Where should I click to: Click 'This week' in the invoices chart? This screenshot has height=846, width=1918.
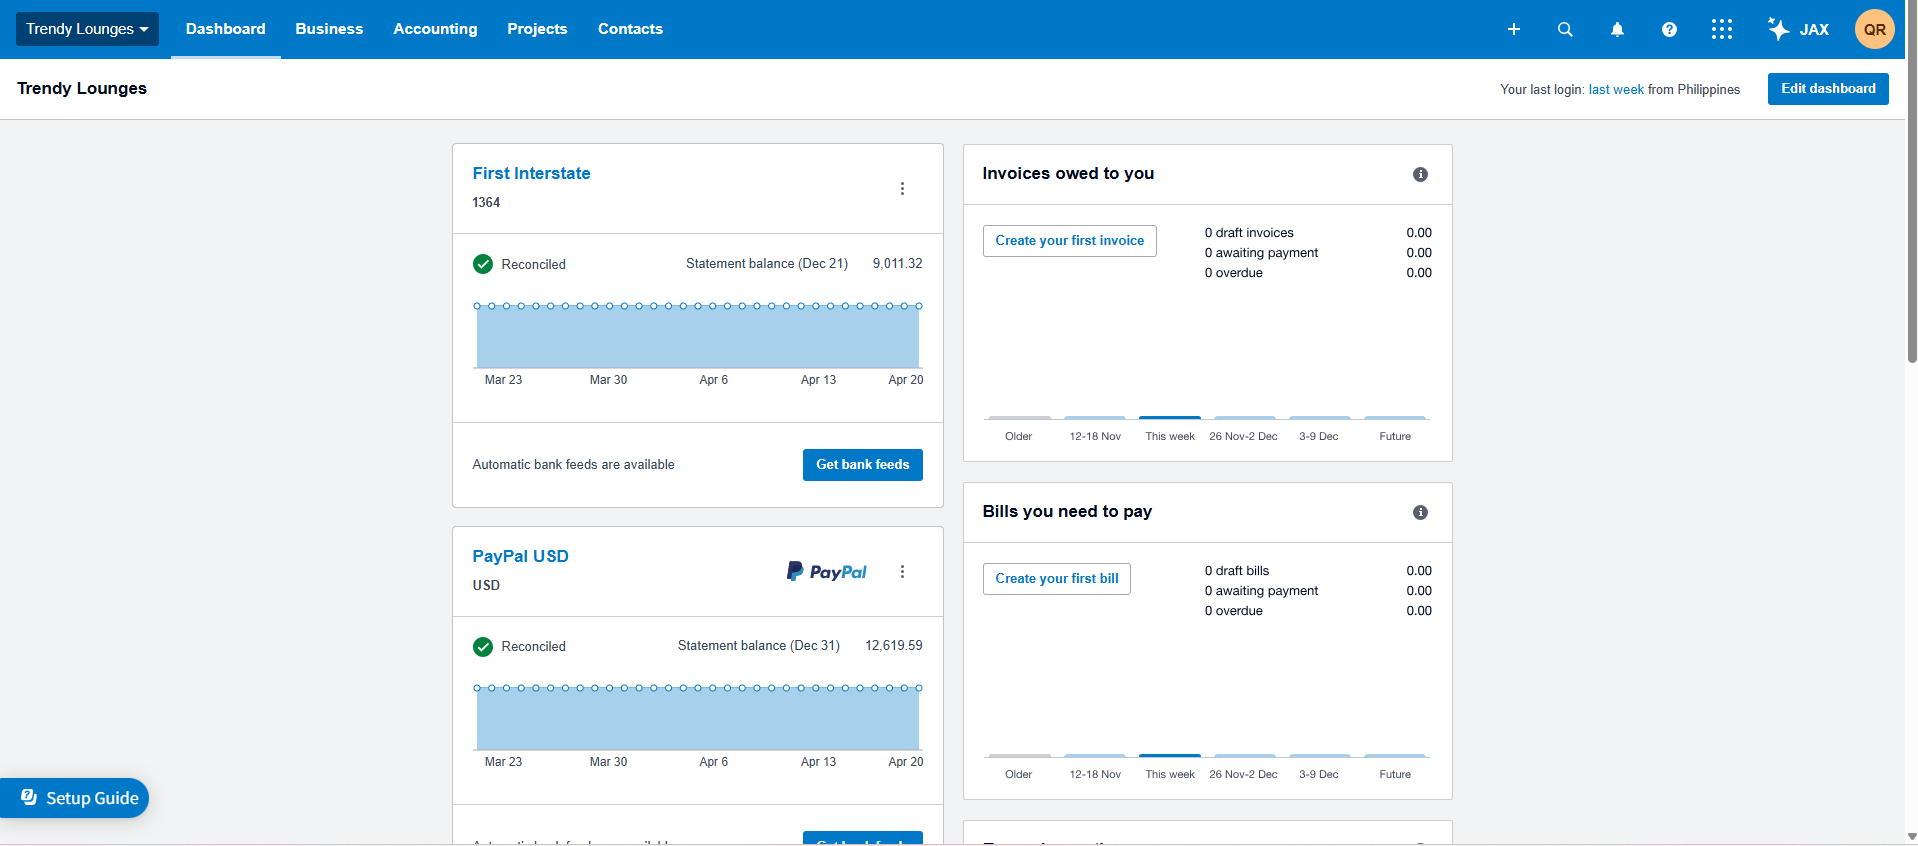[1170, 437]
